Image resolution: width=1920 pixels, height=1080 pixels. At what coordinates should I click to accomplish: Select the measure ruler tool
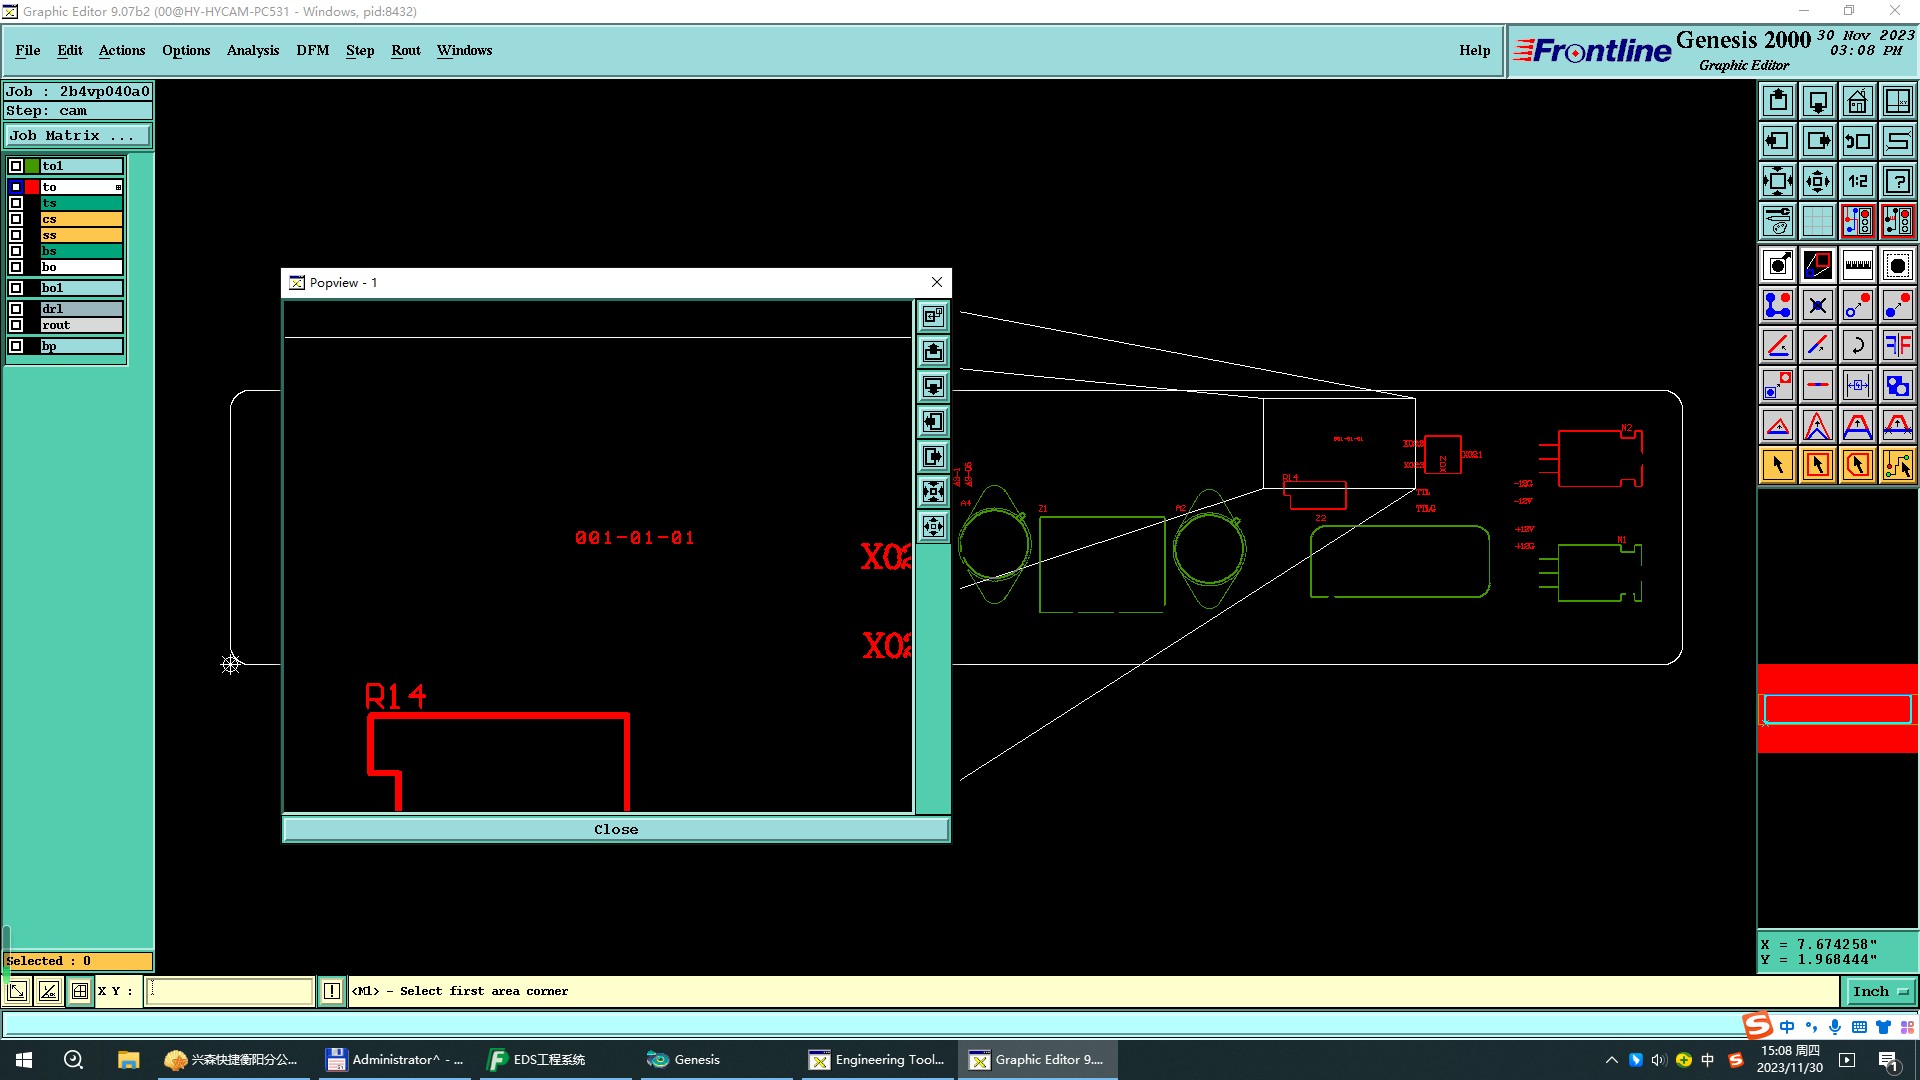point(1857,265)
